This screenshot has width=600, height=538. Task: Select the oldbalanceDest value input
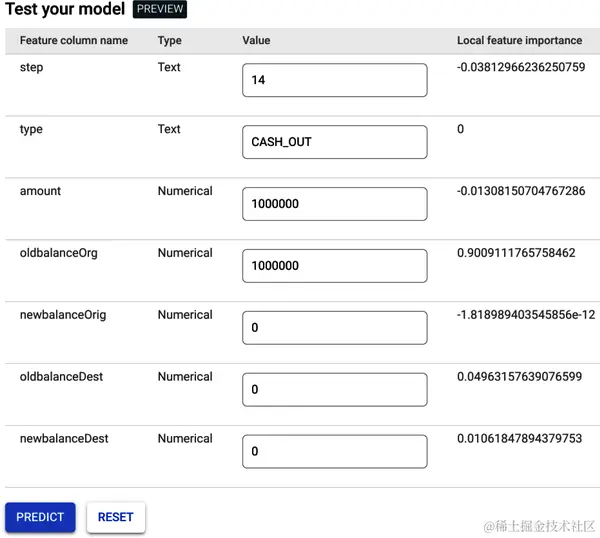[x=334, y=390]
